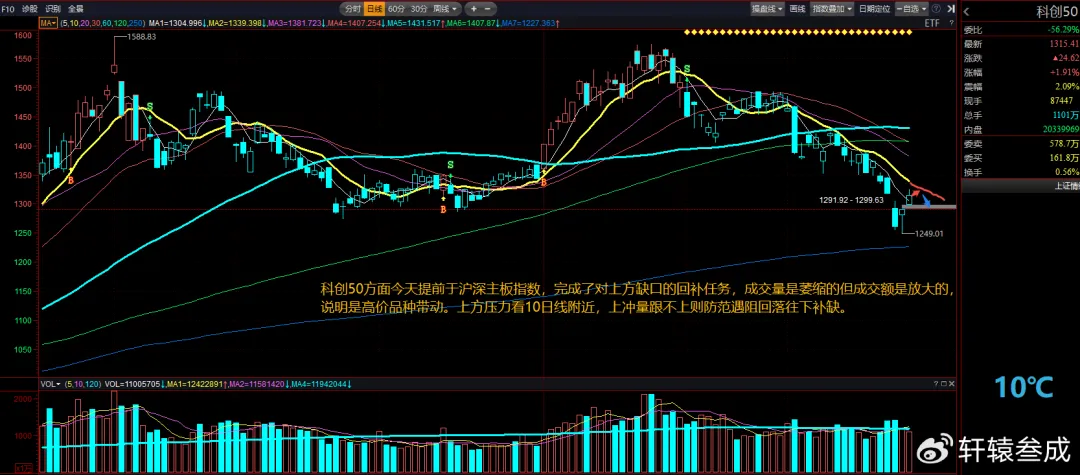Expand the 操盘线 dropdown
This screenshot has height=475, width=1080.
point(767,9)
